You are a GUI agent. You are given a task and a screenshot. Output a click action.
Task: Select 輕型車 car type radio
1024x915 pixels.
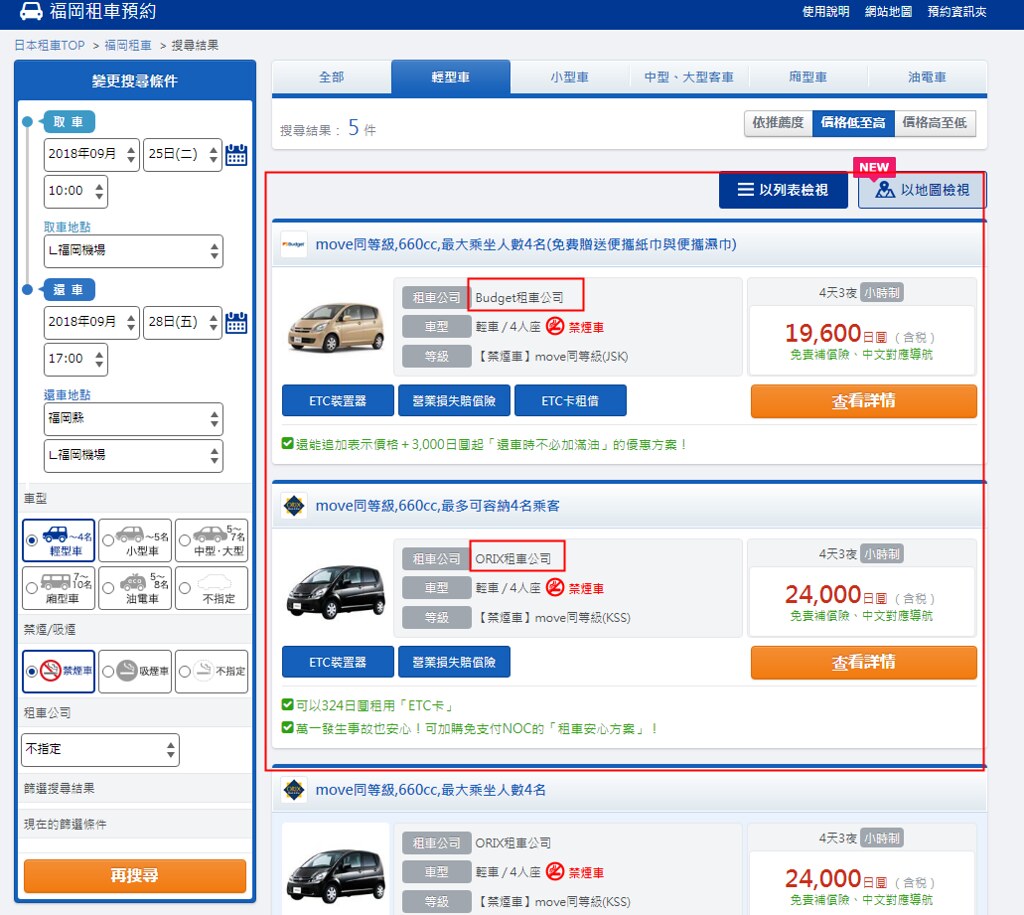tap(31, 540)
